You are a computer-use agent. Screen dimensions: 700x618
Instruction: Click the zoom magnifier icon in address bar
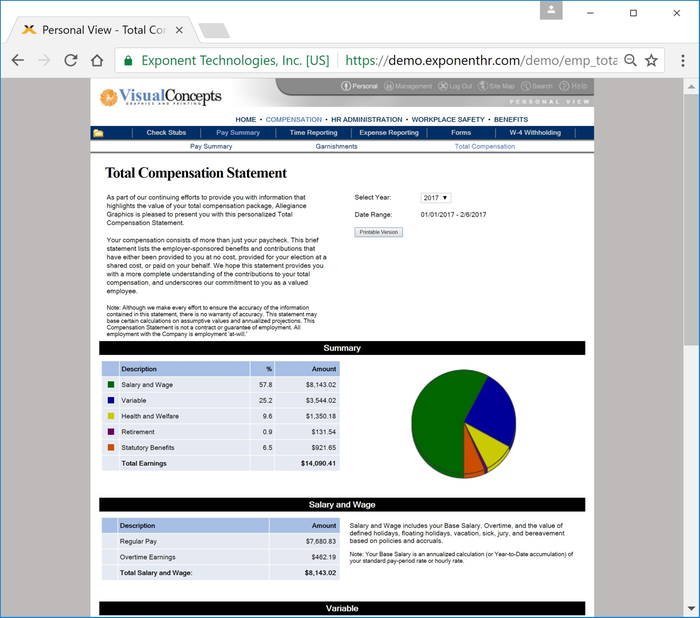pyautogui.click(x=630, y=60)
